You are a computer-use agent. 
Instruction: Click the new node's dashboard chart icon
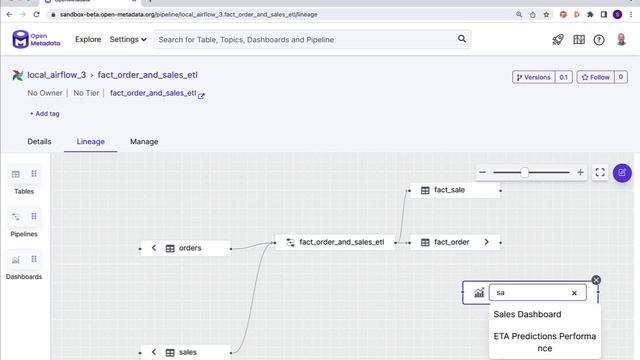click(479, 293)
